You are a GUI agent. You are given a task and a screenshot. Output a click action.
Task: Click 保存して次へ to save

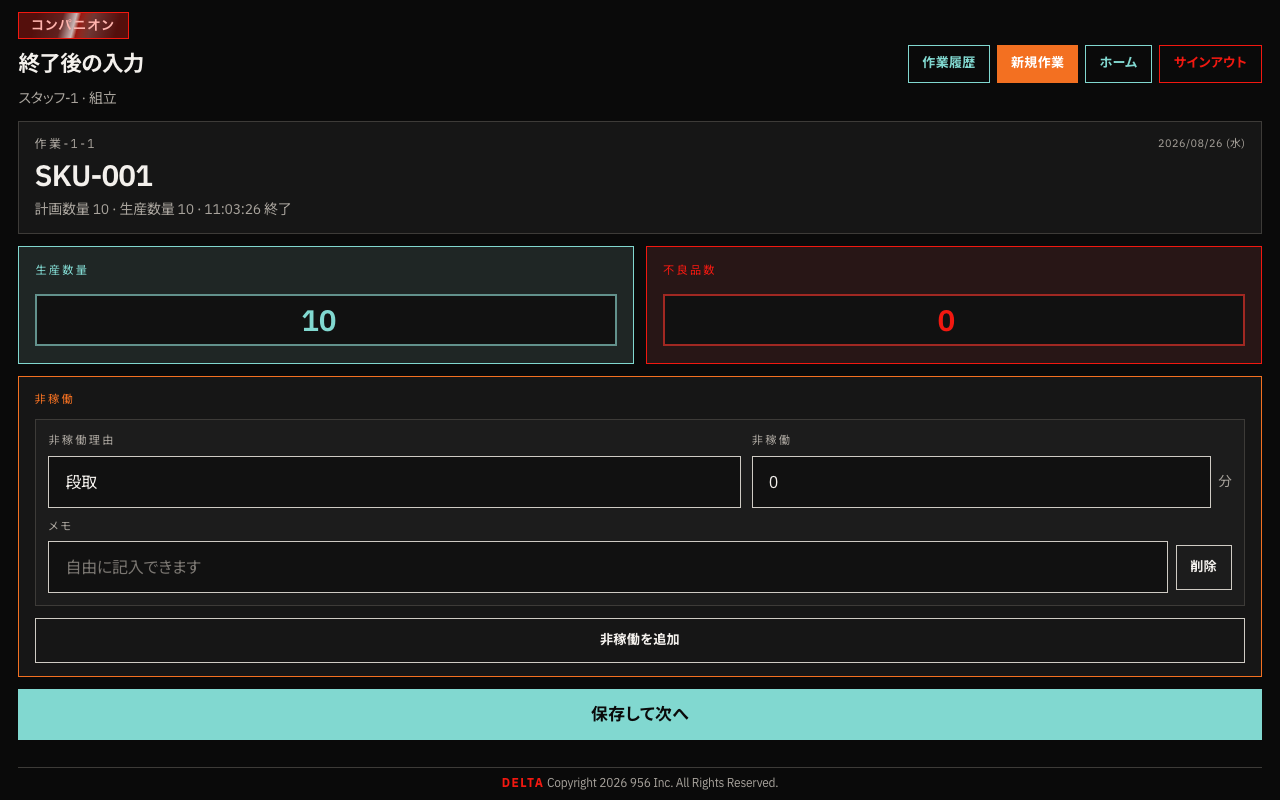pos(640,714)
